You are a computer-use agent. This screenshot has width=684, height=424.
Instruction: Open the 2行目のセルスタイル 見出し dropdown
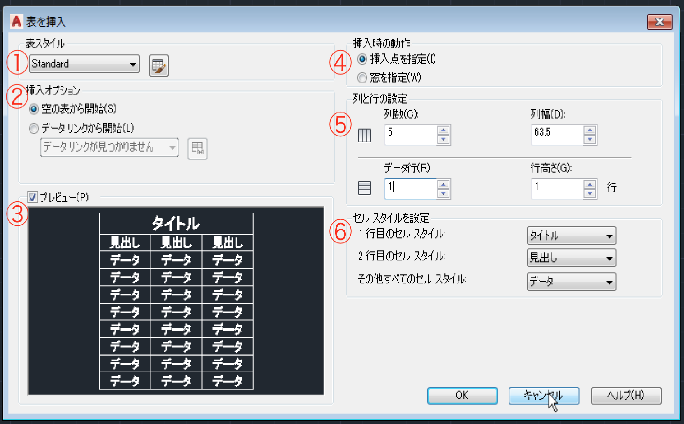point(571,258)
